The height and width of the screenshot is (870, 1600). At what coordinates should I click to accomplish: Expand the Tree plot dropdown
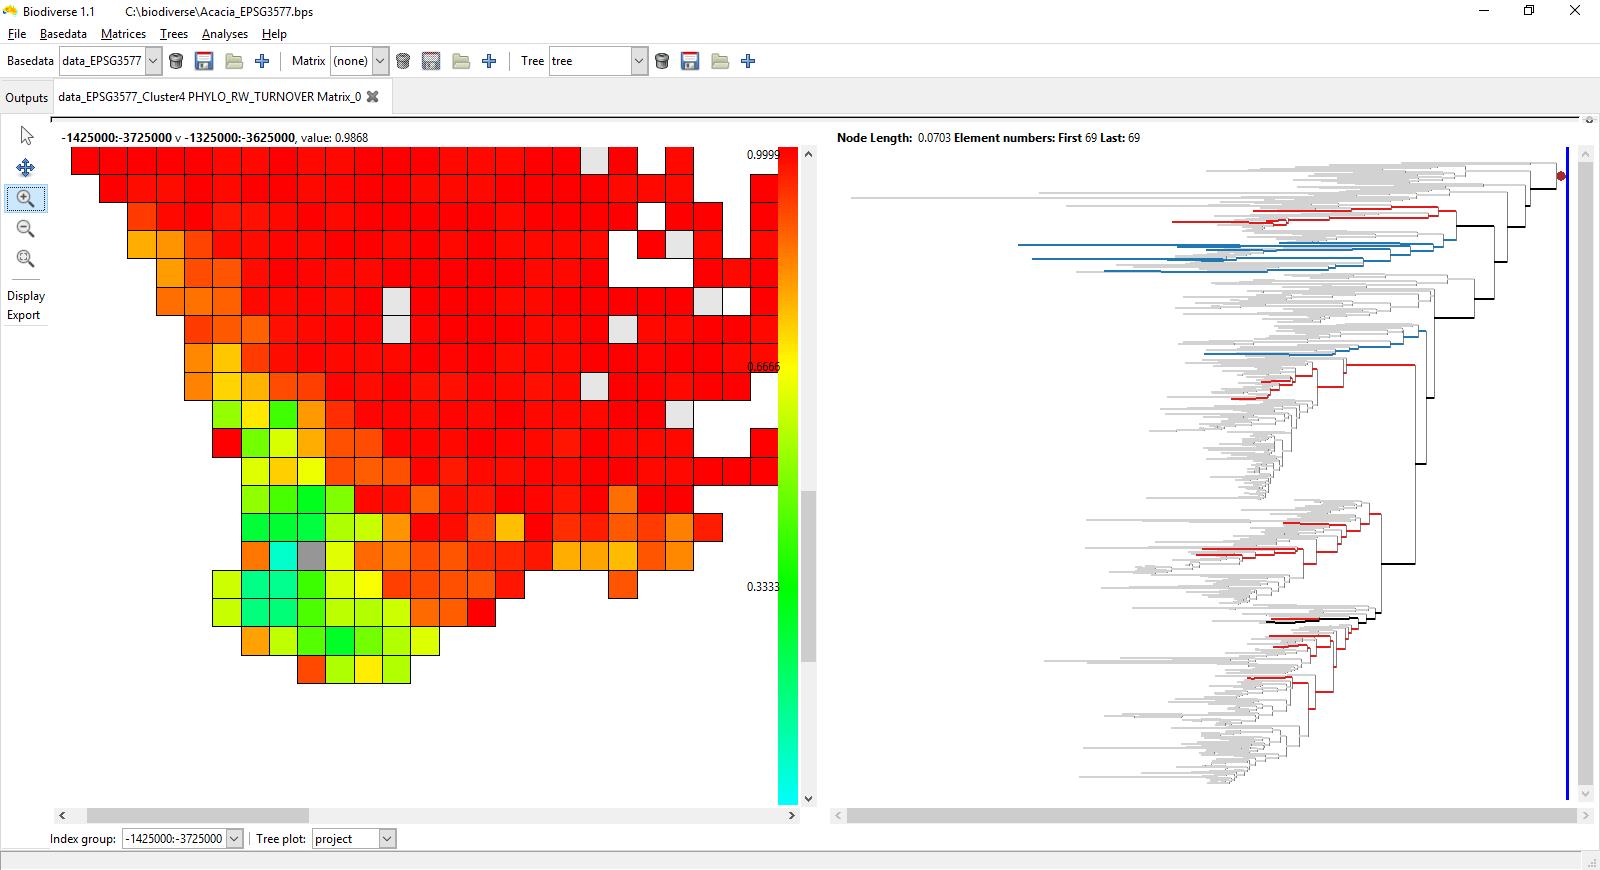tap(387, 839)
